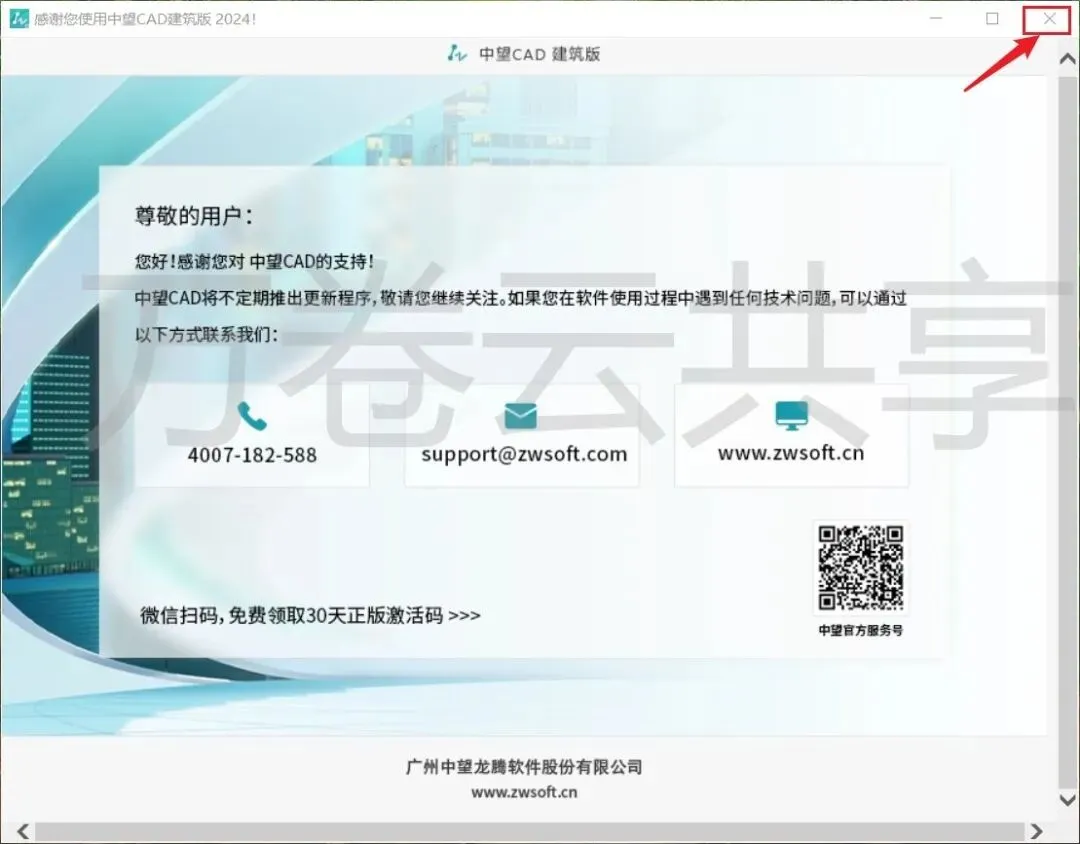Close the ZWCAD thank-you window
1080x844 pixels.
(1049, 19)
